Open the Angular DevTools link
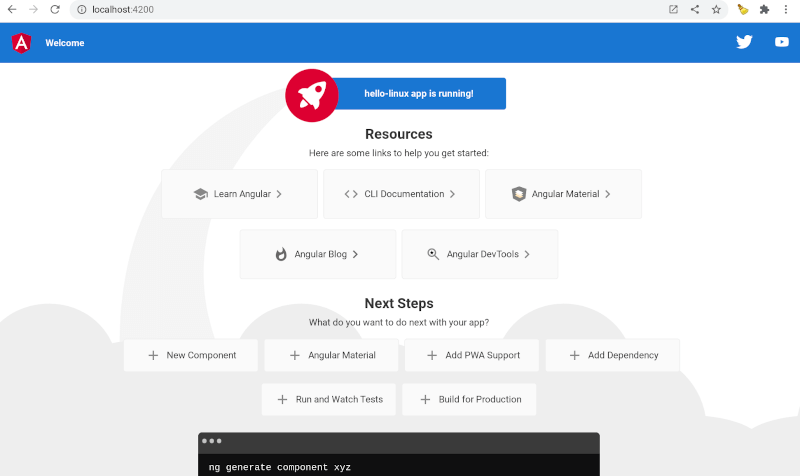This screenshot has height=476, width=800. 480,254
